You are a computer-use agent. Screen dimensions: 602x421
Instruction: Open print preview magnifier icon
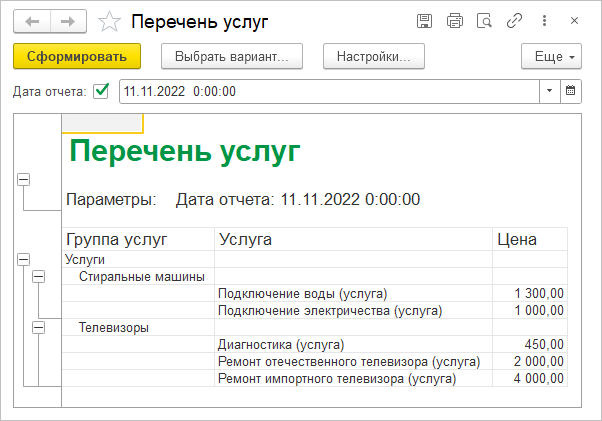click(x=484, y=21)
